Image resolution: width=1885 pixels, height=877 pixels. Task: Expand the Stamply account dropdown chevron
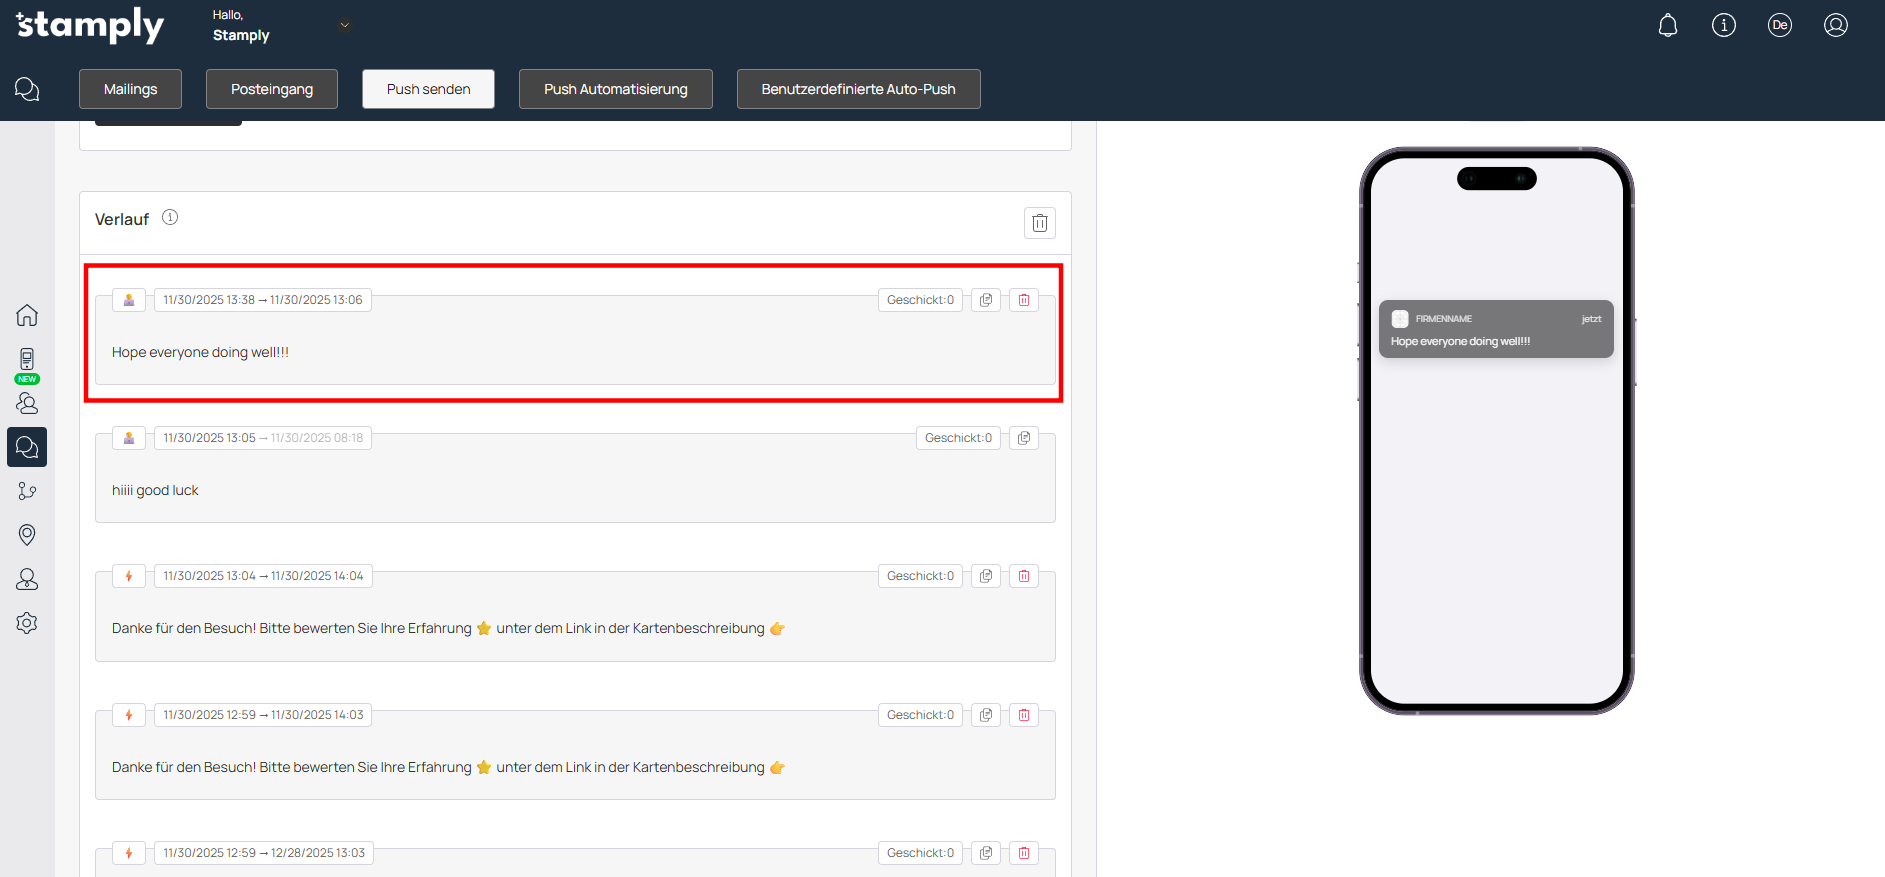345,25
